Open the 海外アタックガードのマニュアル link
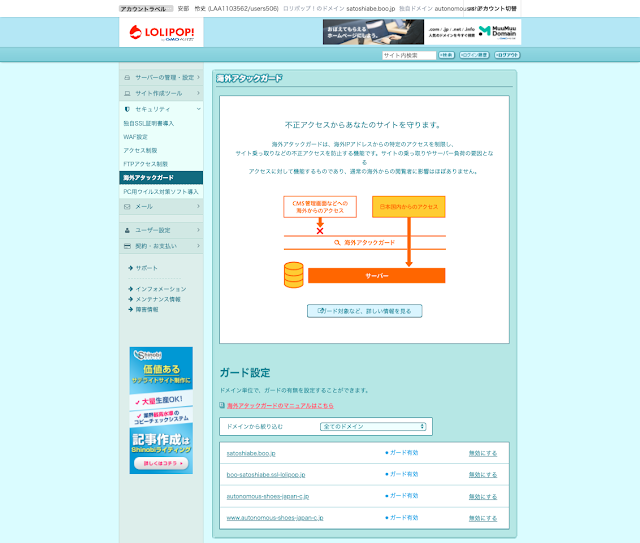Image resolution: width=640 pixels, height=543 pixels. pyautogui.click(x=279, y=405)
